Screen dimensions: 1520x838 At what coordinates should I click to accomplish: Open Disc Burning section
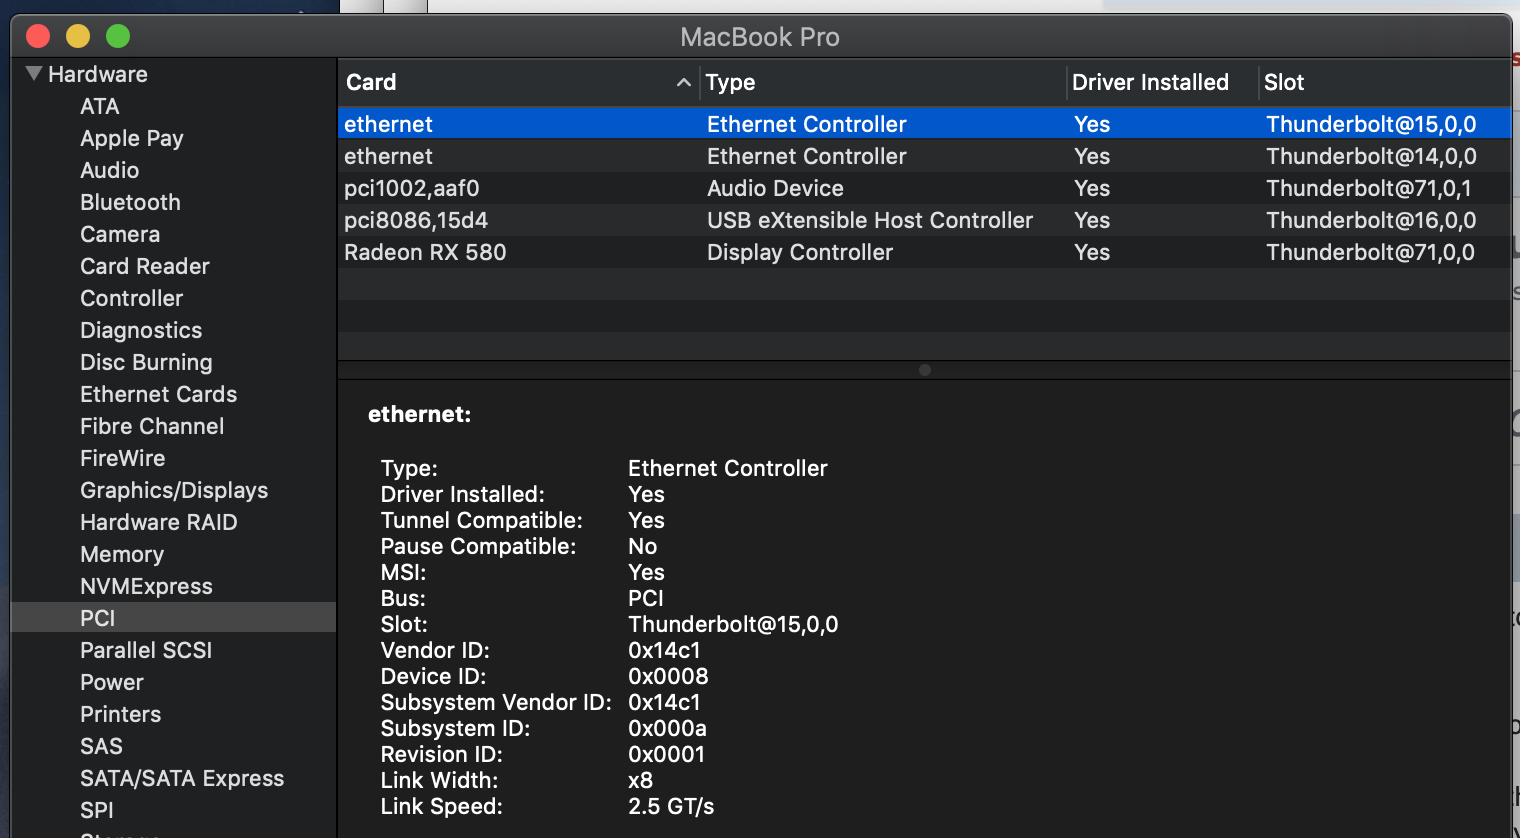[146, 362]
